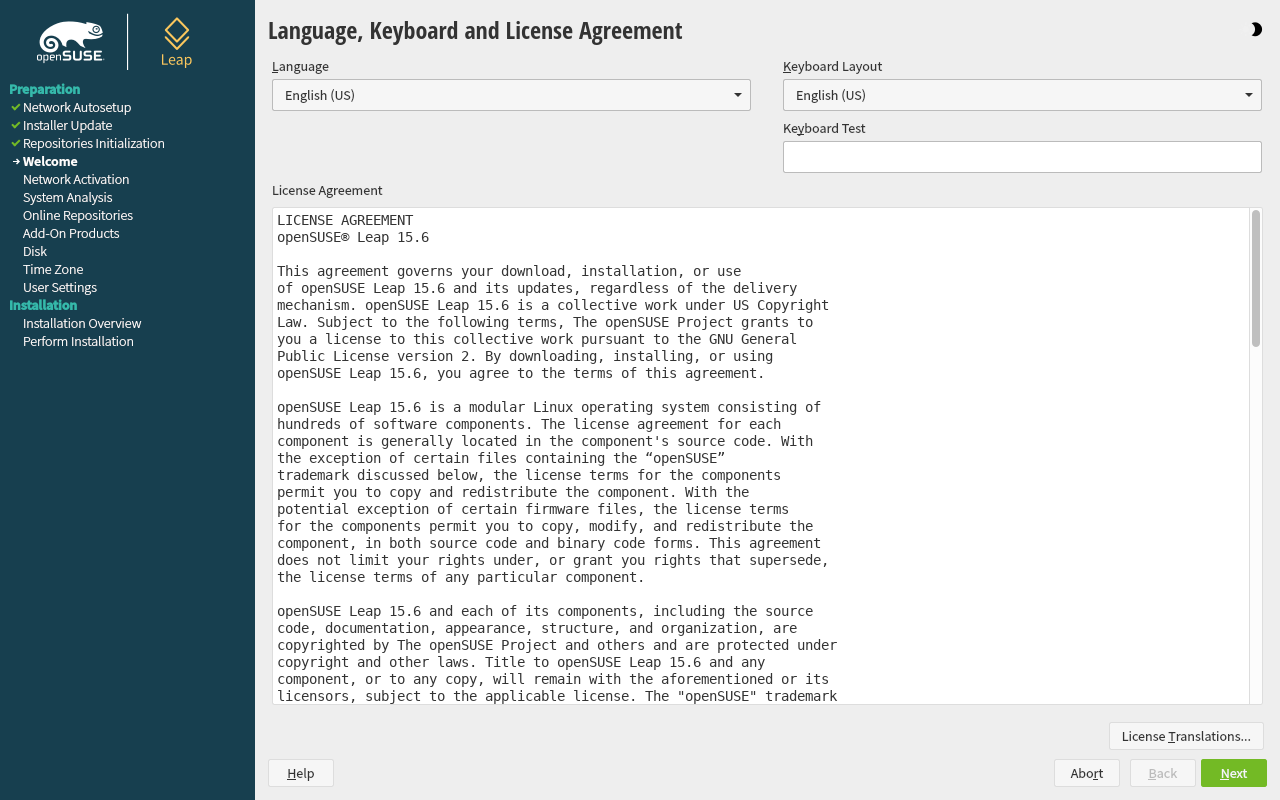Select Disk step in sidebar
The height and width of the screenshot is (800, 1280).
(35, 251)
